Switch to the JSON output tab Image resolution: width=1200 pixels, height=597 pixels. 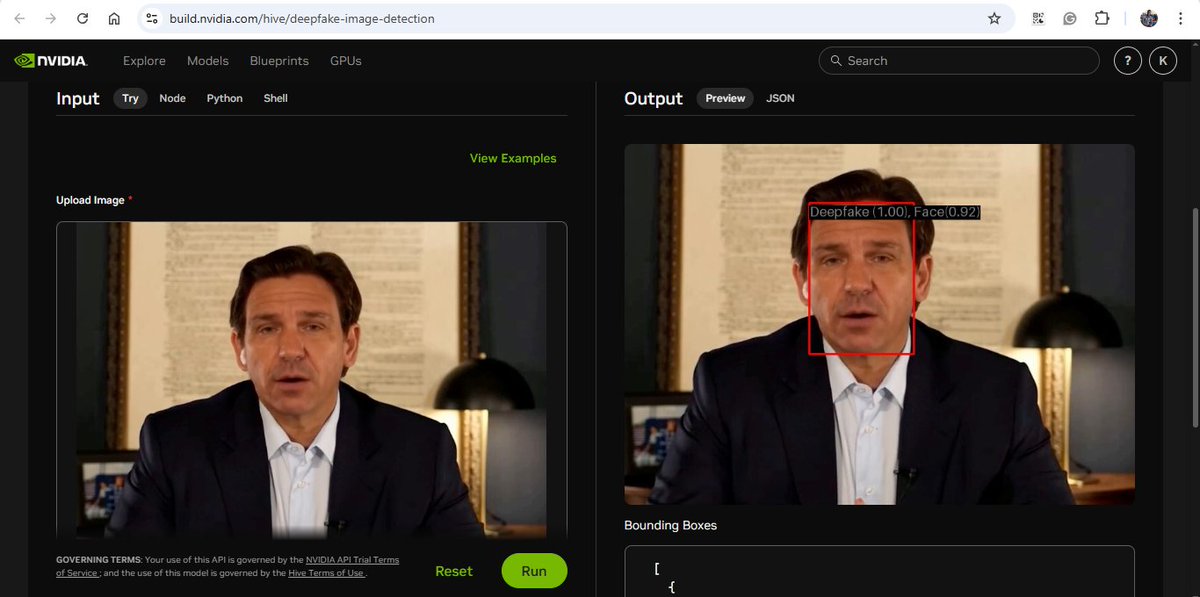pyautogui.click(x=780, y=98)
